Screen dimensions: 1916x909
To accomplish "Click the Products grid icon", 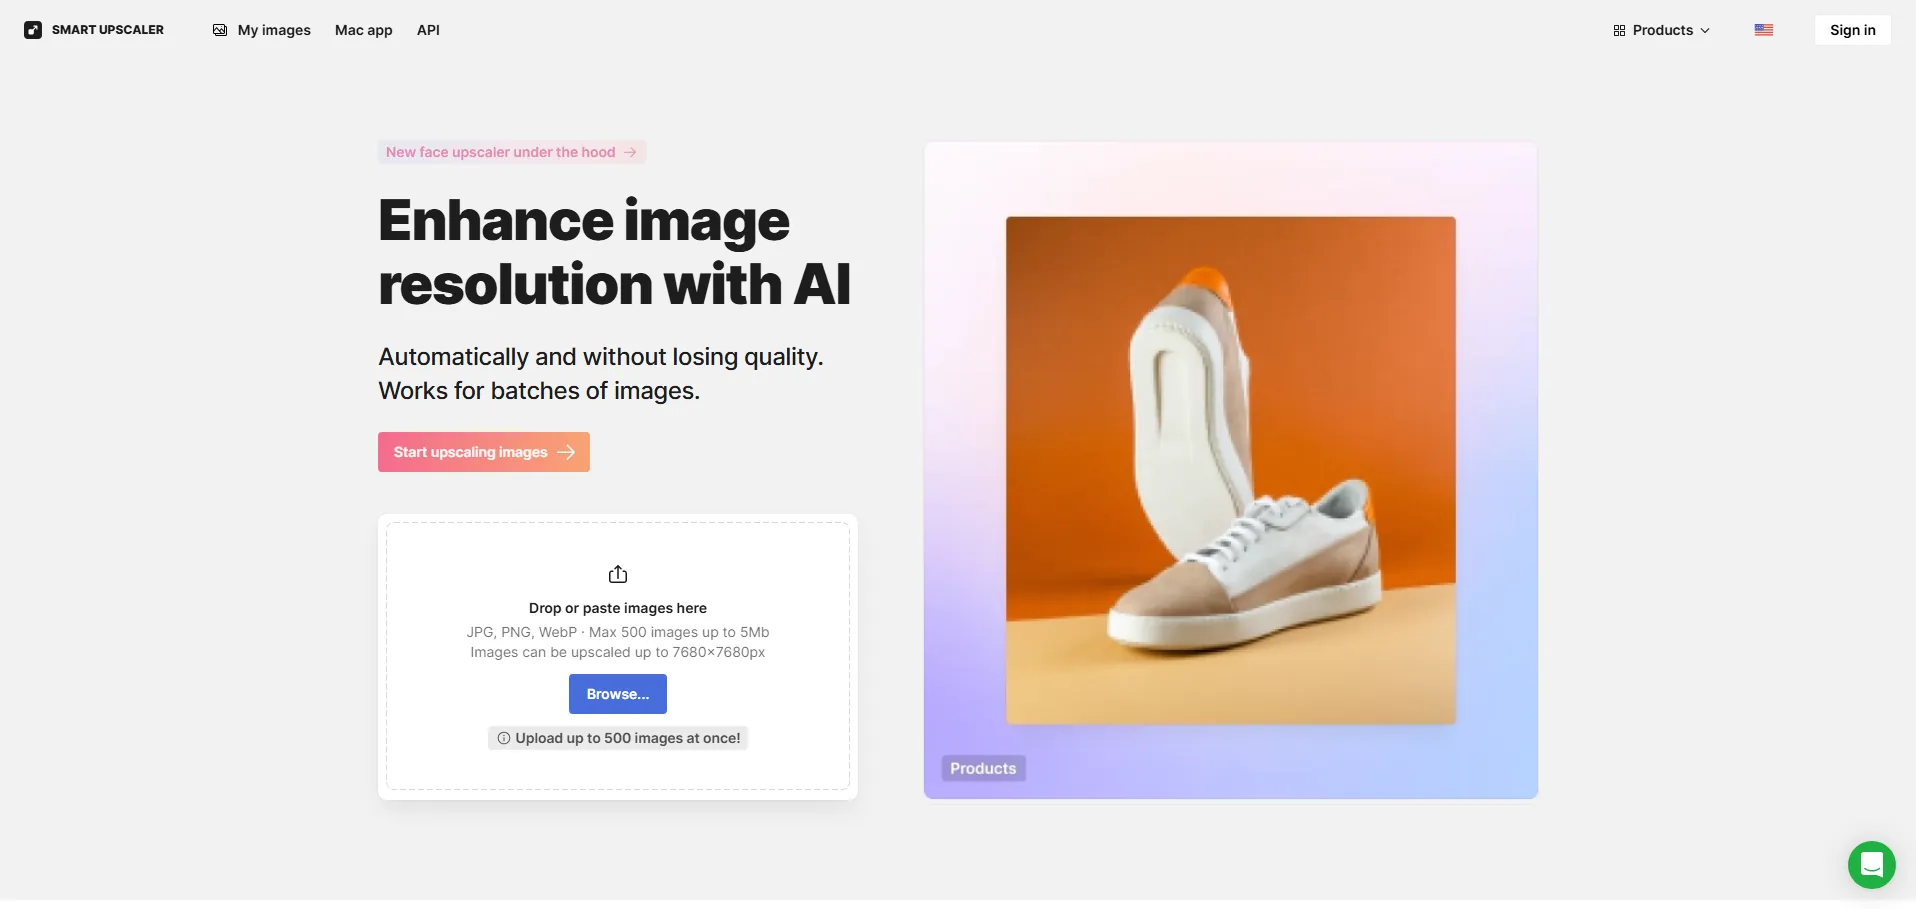I will coord(1619,31).
